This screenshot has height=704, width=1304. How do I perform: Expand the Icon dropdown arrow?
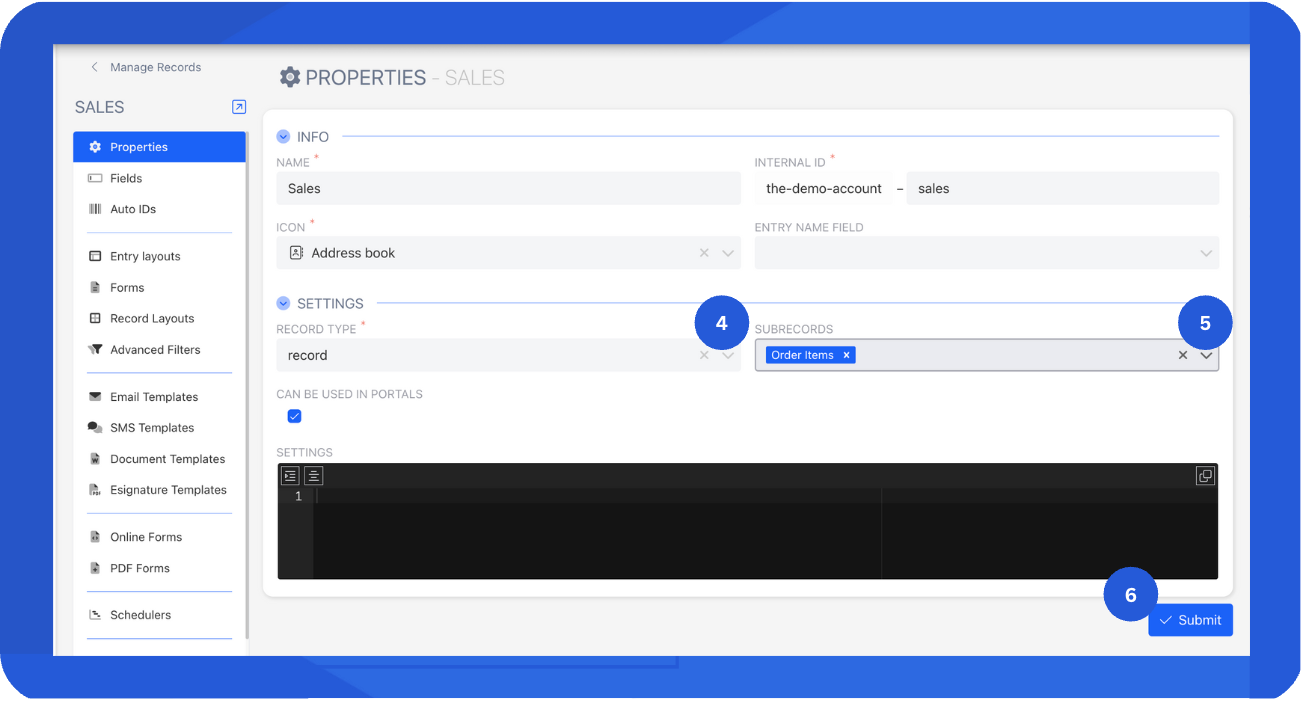tap(728, 253)
